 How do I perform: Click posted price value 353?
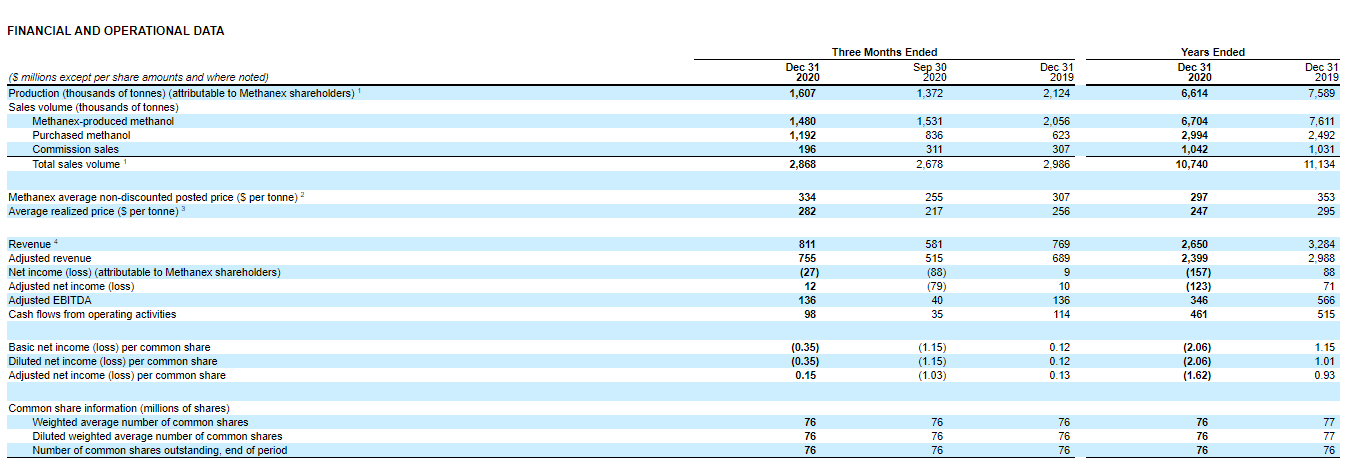tap(1328, 197)
